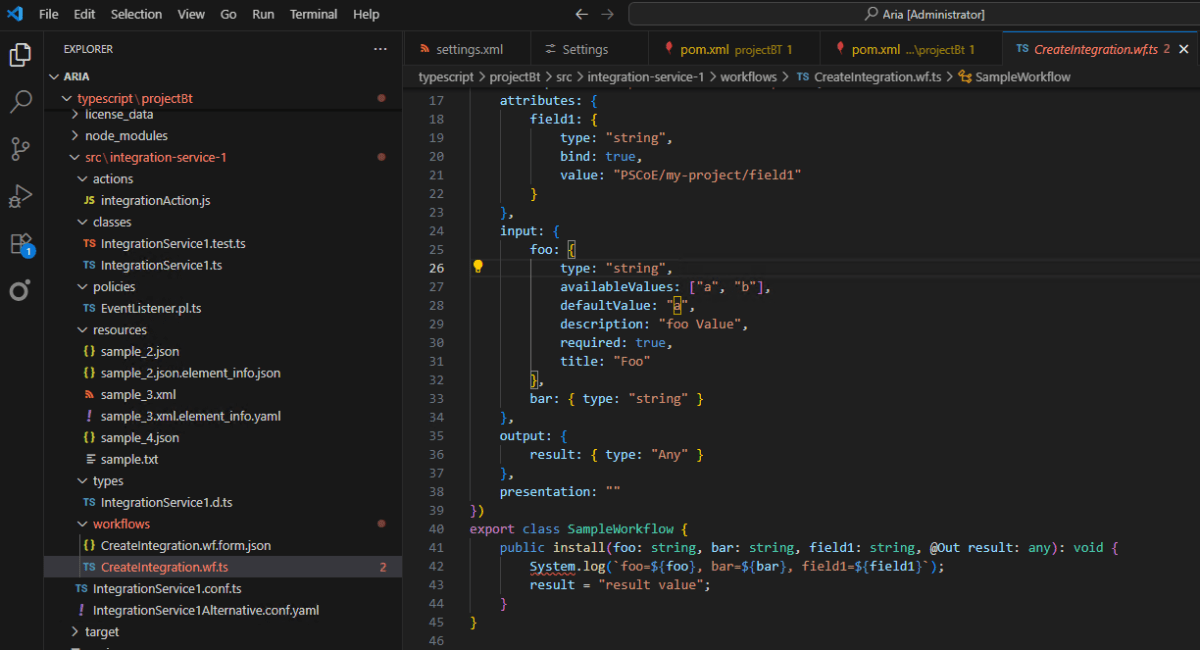Open the Explorer view in activity bar
The image size is (1200, 650).
[20, 54]
